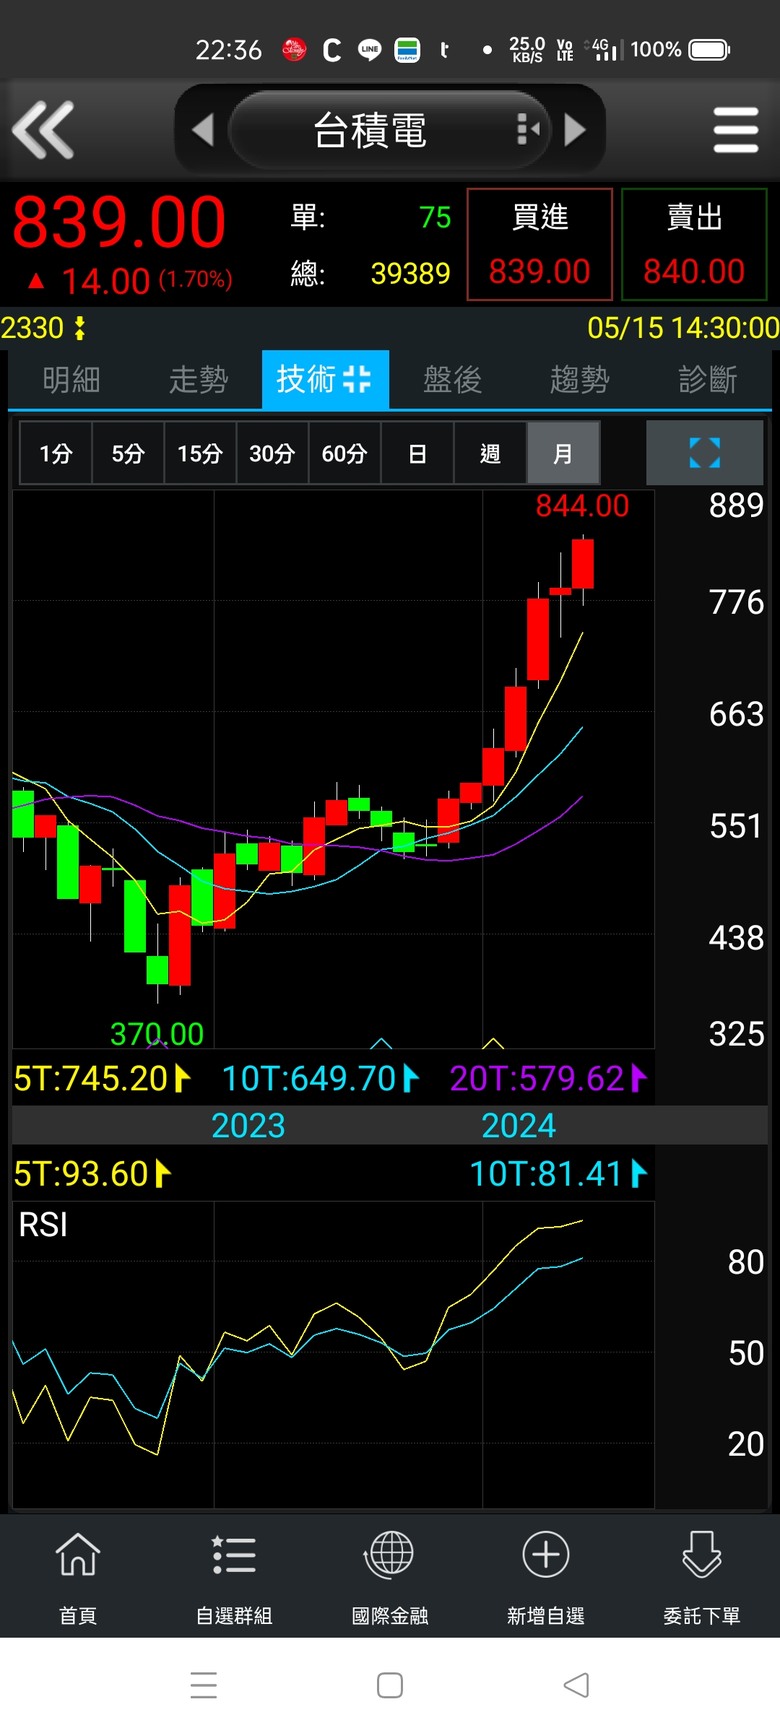This screenshot has height=1733, width=780.
Task: Select the 15分 chart interval
Action: coord(200,453)
